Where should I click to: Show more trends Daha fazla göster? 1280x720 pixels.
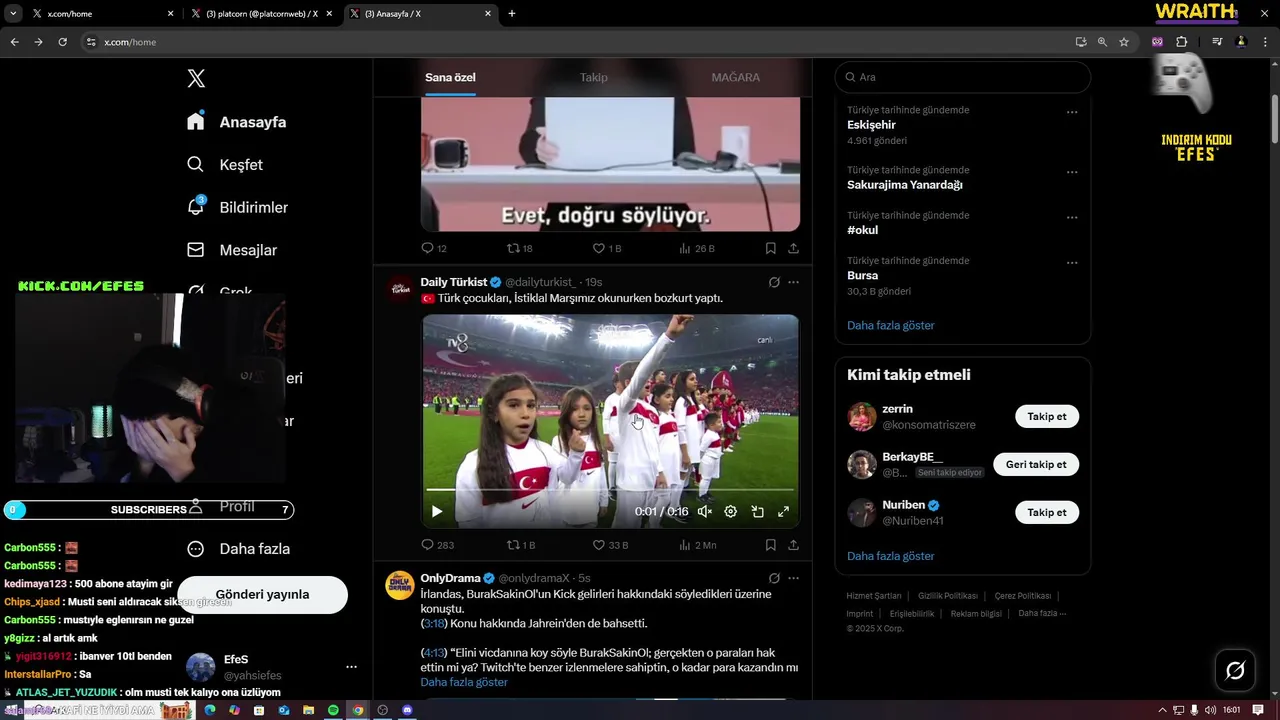point(891,325)
